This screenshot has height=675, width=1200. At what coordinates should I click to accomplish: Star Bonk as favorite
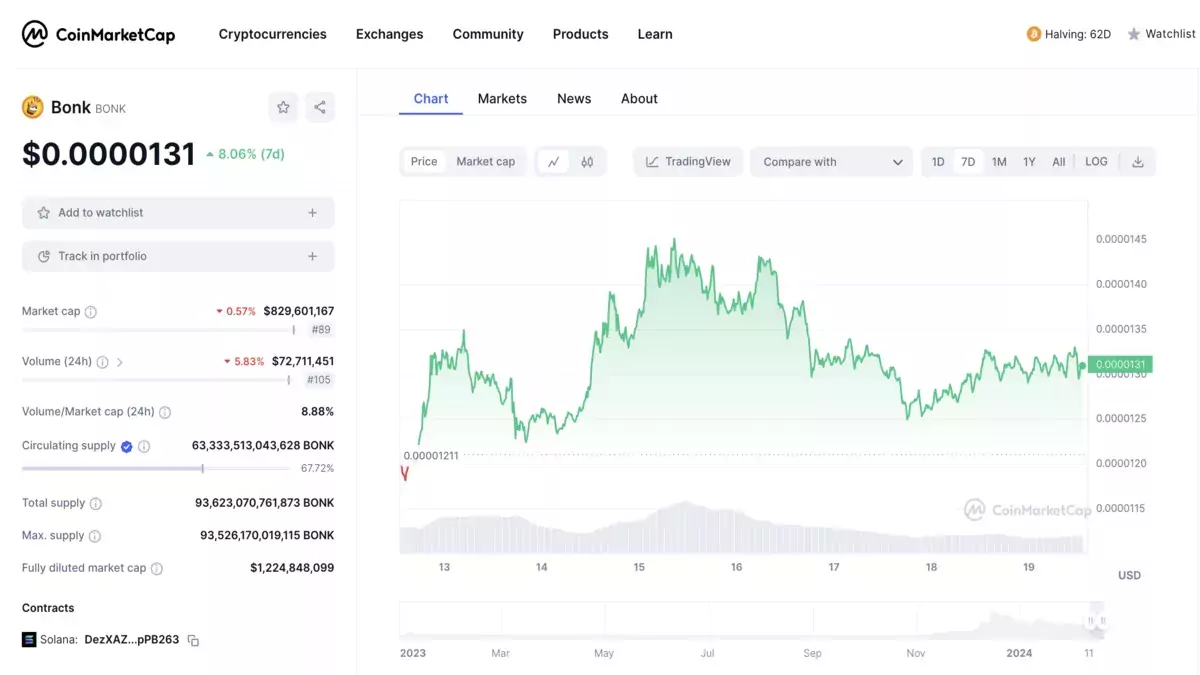[284, 107]
